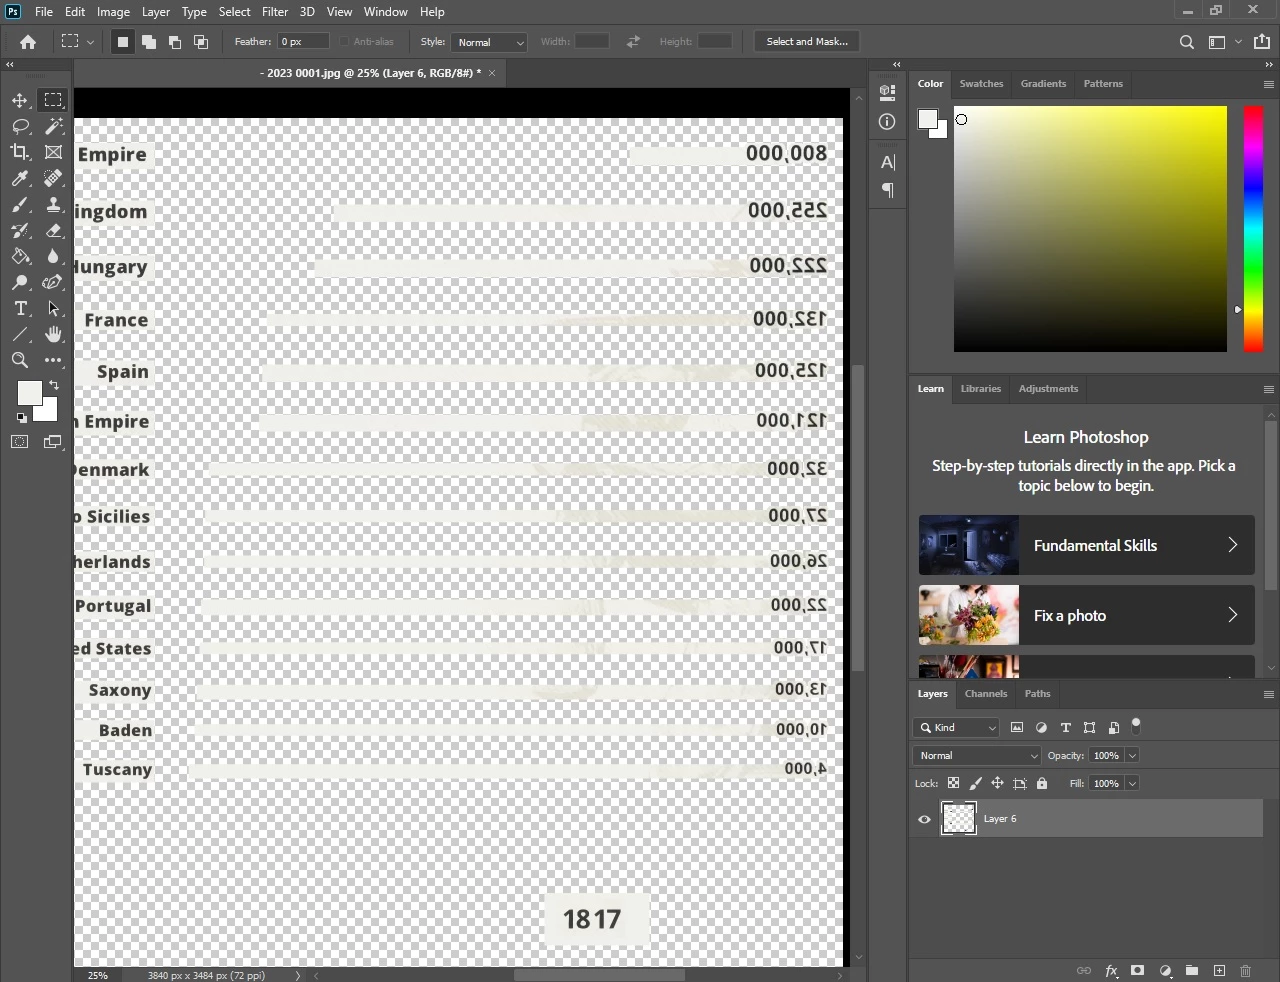Create a new layer group folder

point(1192,970)
